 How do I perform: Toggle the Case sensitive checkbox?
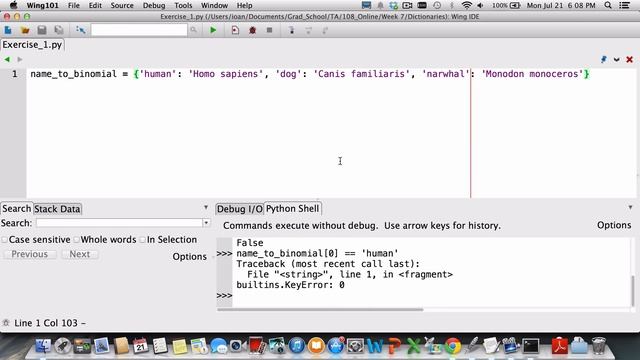[x=4, y=240]
